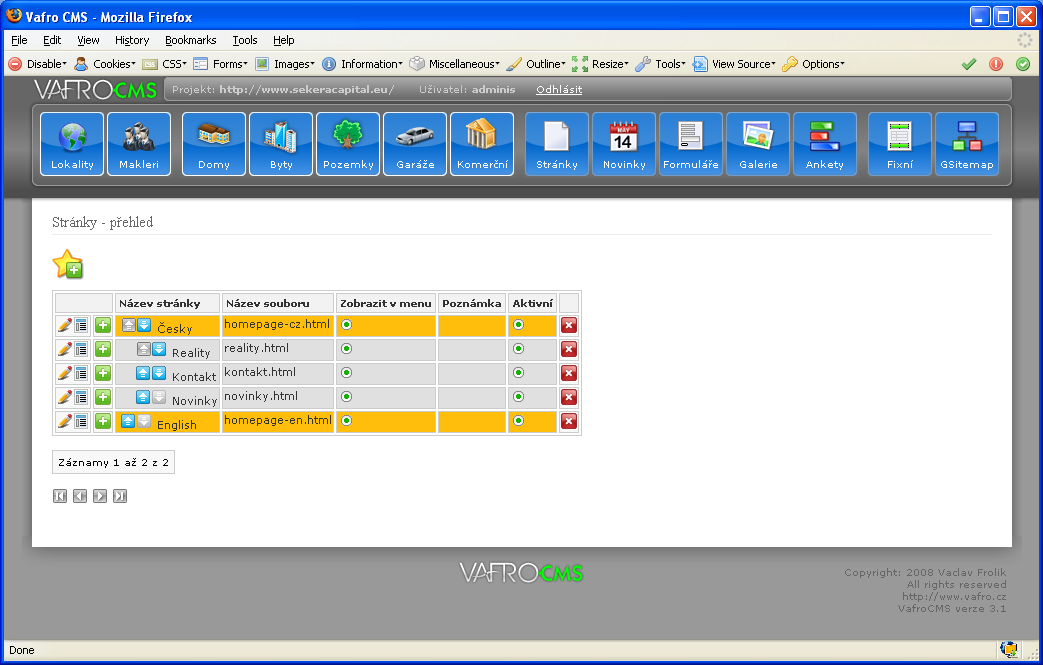Image resolution: width=1043 pixels, height=665 pixels.
Task: Expand the Outline toolbar dropdown
Action: [x=536, y=64]
